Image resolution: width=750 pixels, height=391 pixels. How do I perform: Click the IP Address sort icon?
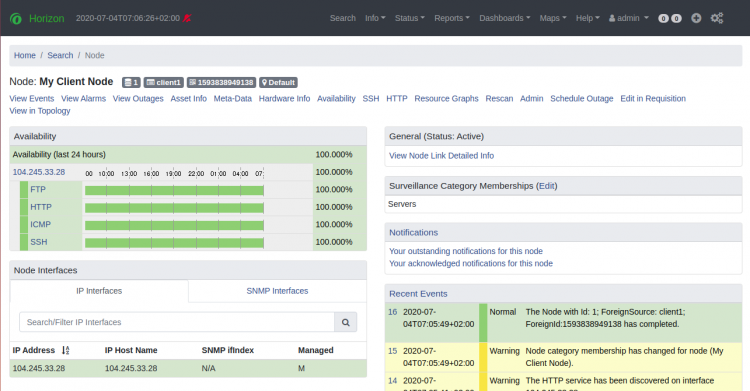66,350
